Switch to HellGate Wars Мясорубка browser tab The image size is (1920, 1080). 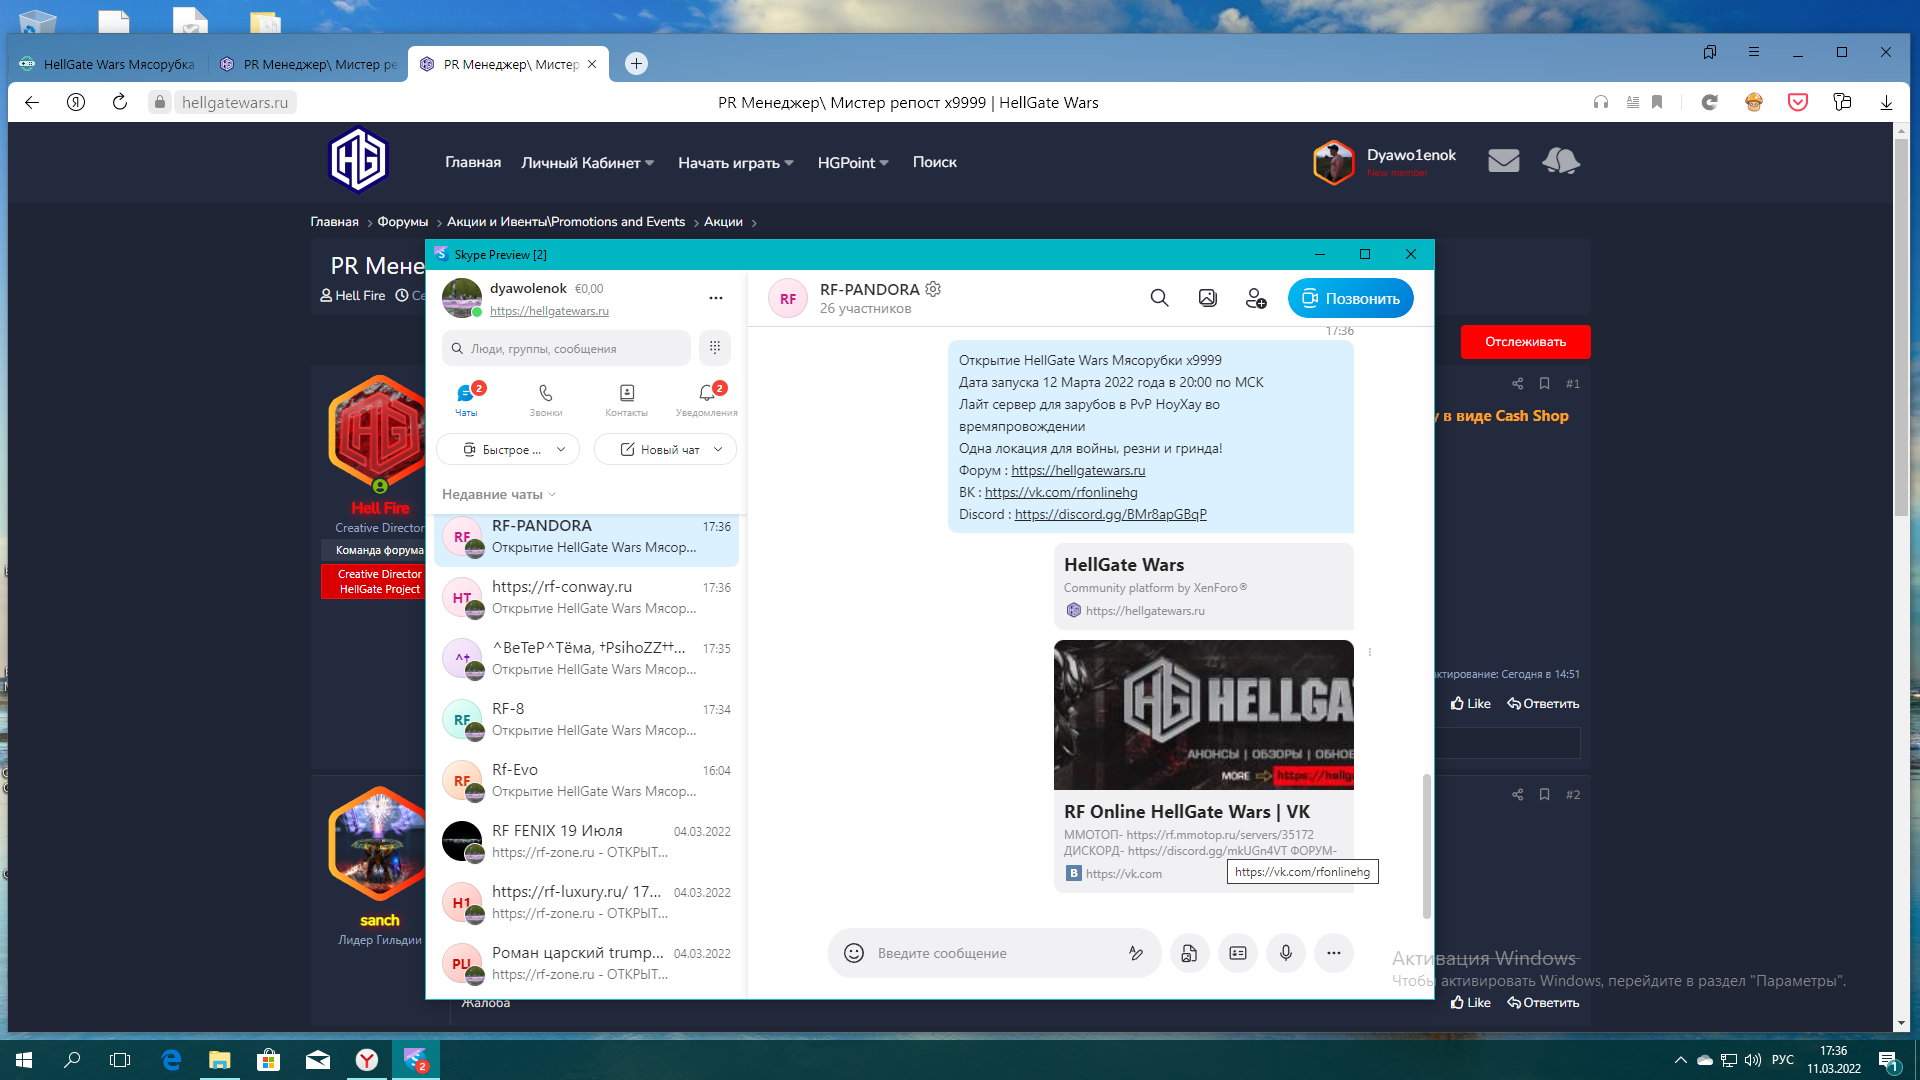[x=108, y=64]
